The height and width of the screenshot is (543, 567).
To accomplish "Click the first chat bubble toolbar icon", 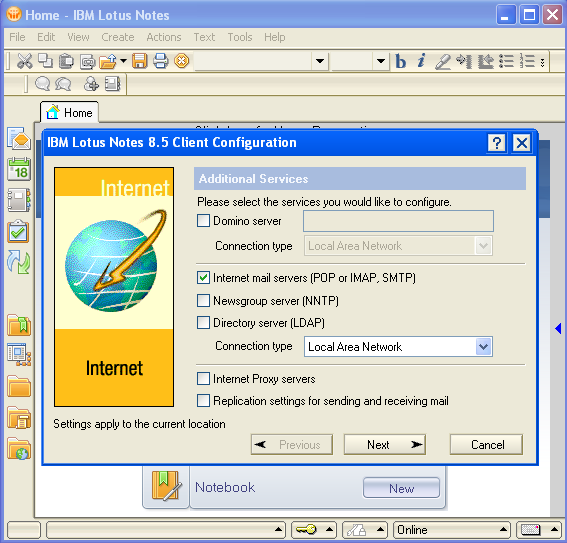I will [x=42, y=84].
